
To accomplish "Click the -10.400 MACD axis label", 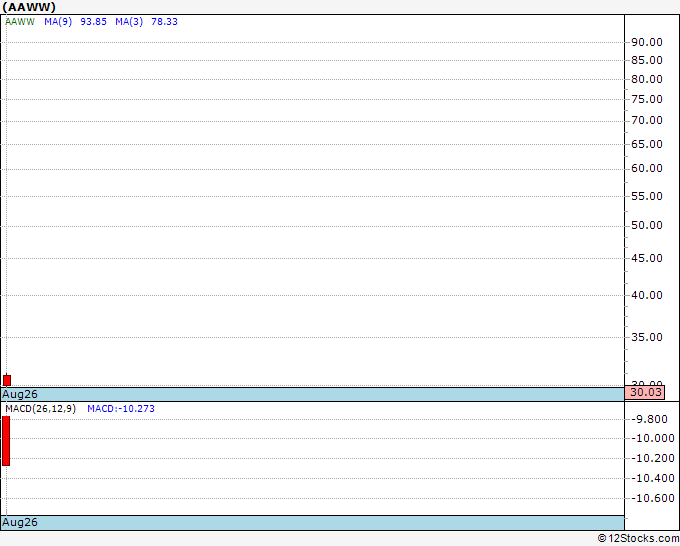I will pos(652,478).
